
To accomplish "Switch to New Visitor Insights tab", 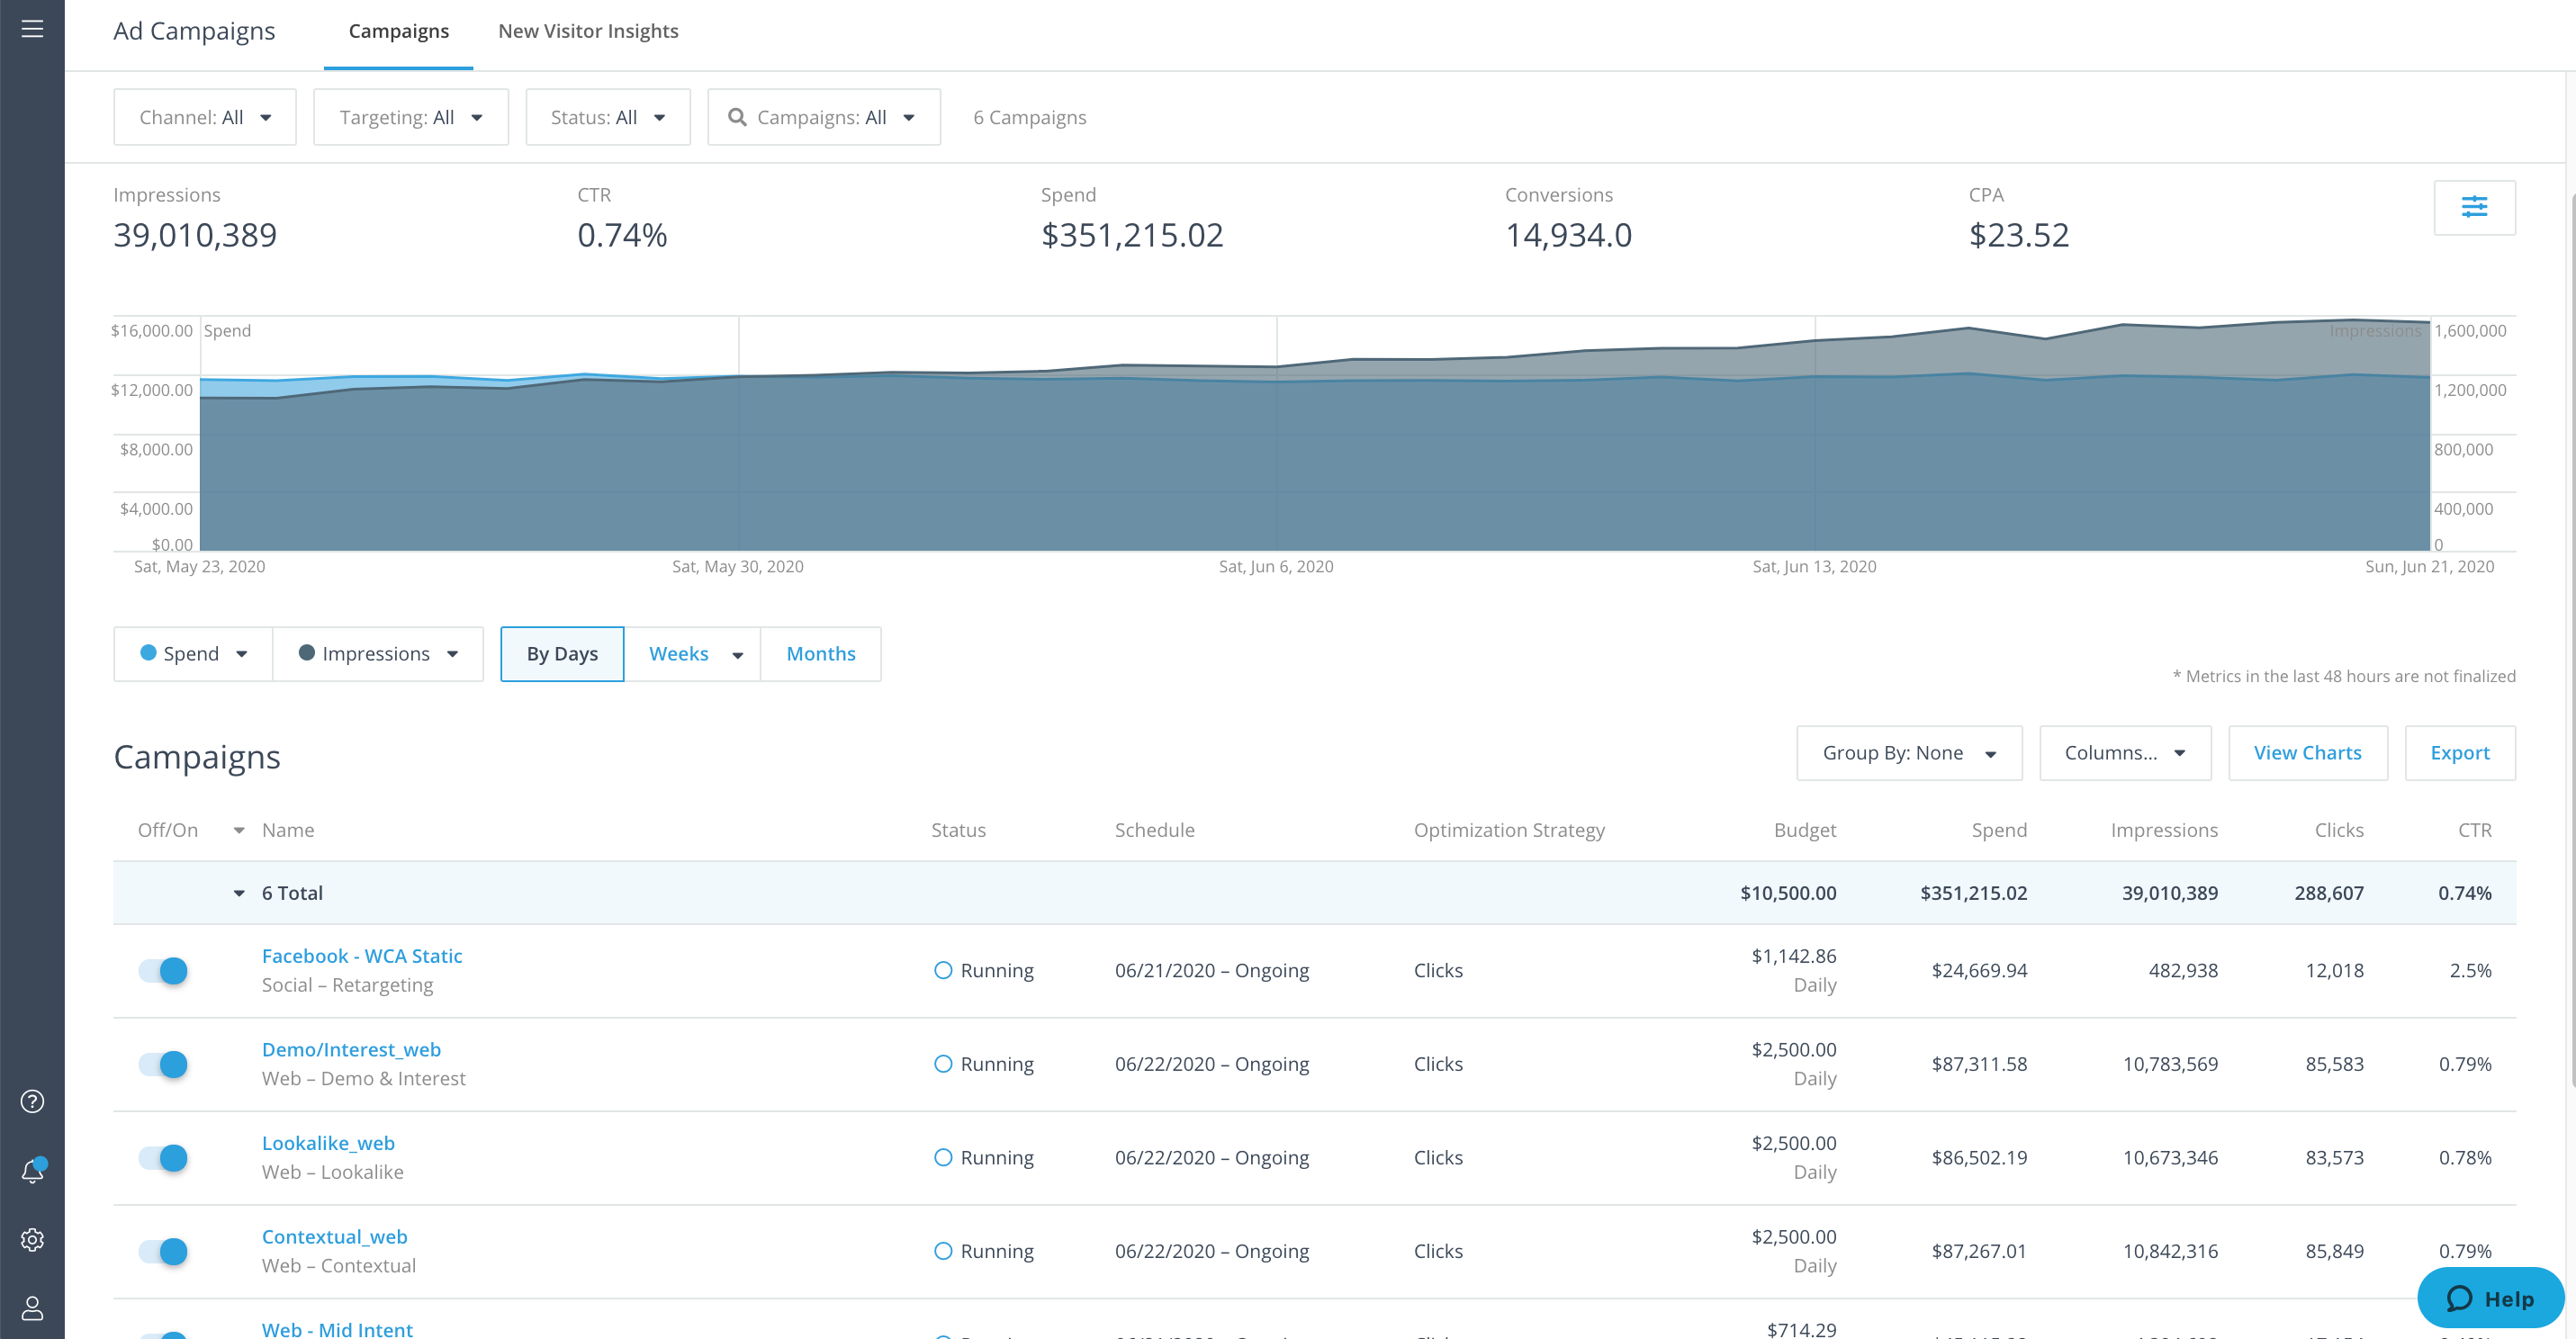I will pos(588,31).
